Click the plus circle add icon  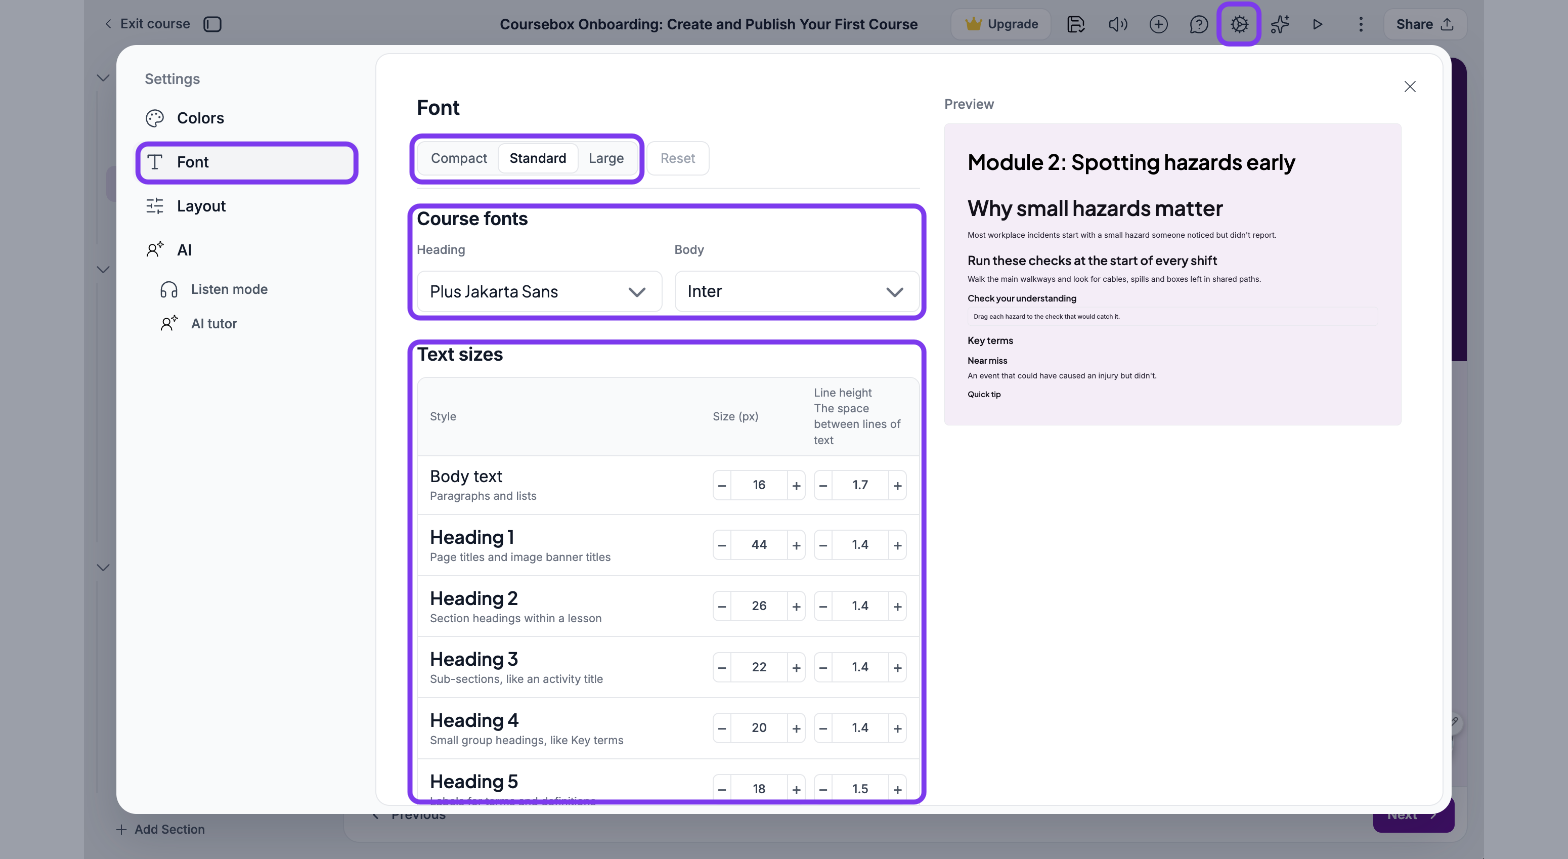(1158, 24)
